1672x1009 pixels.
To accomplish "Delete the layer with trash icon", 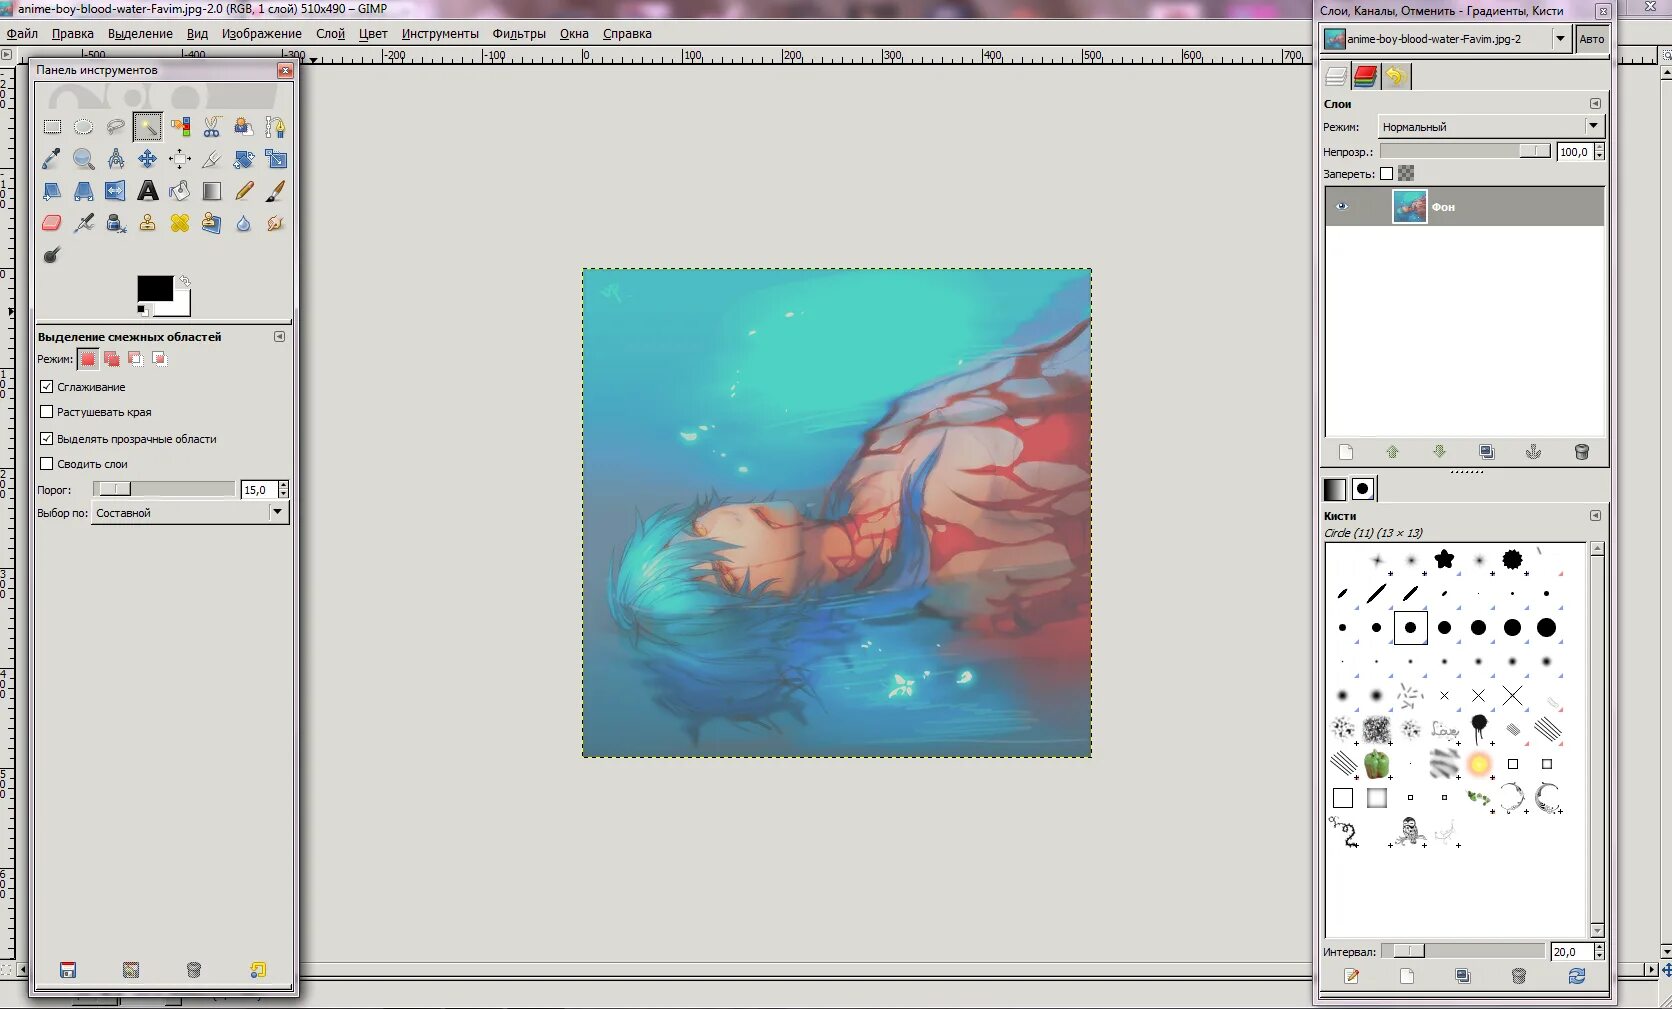I will [x=1582, y=452].
